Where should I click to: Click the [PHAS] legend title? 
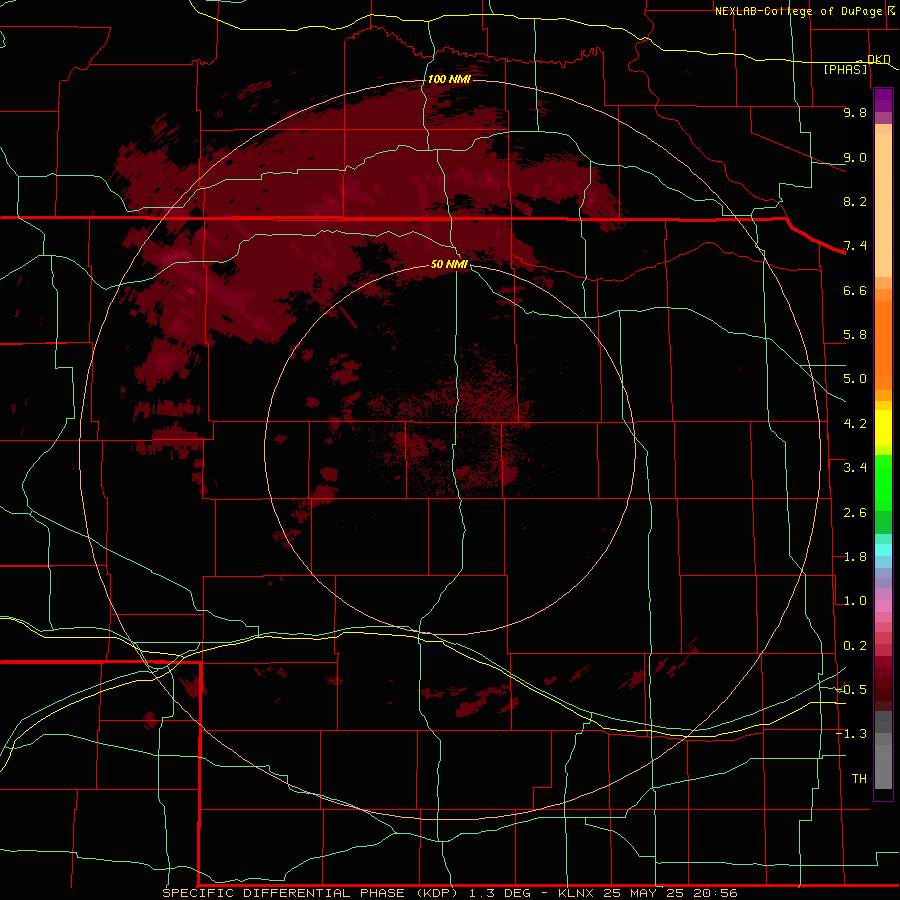coord(845,70)
